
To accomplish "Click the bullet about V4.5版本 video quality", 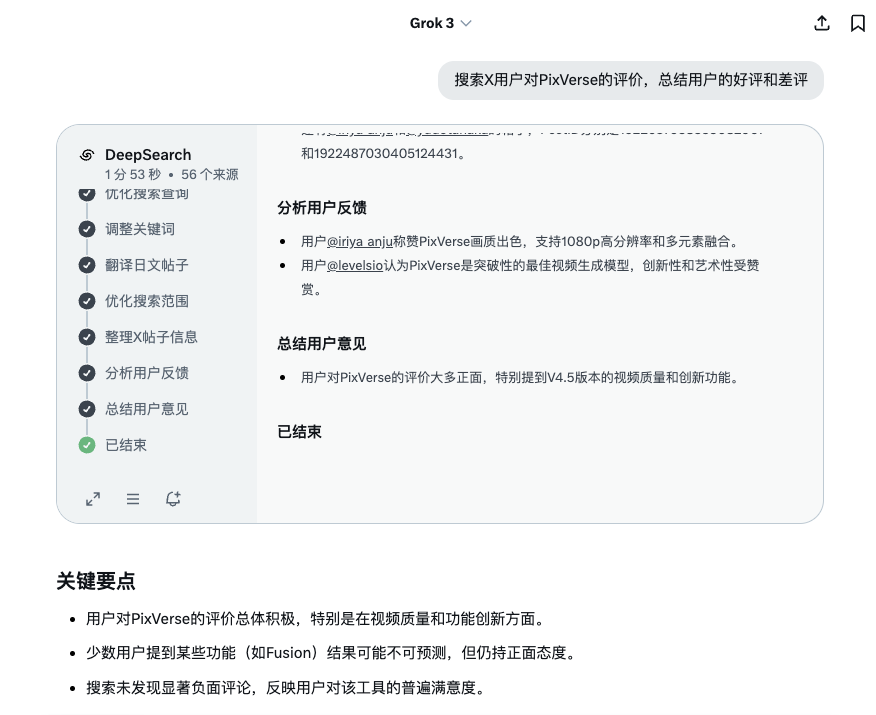I will (x=521, y=378).
